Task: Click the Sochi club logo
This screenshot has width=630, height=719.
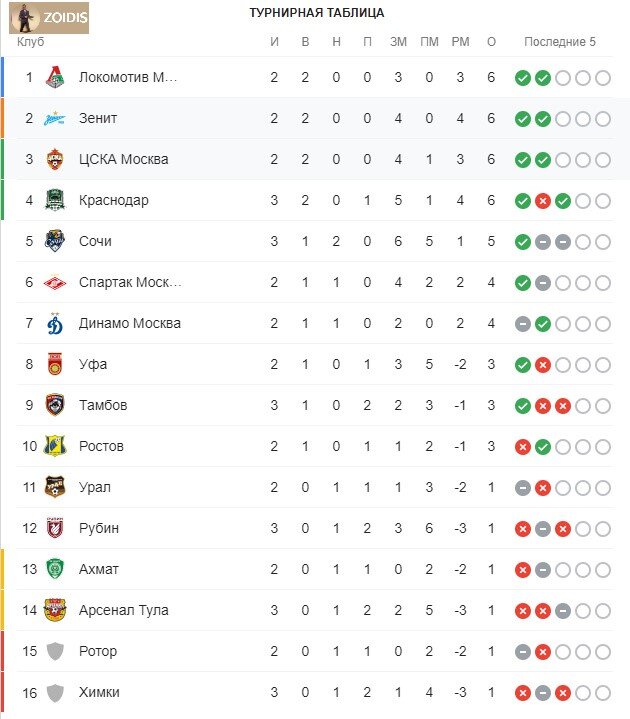Action: (55, 241)
